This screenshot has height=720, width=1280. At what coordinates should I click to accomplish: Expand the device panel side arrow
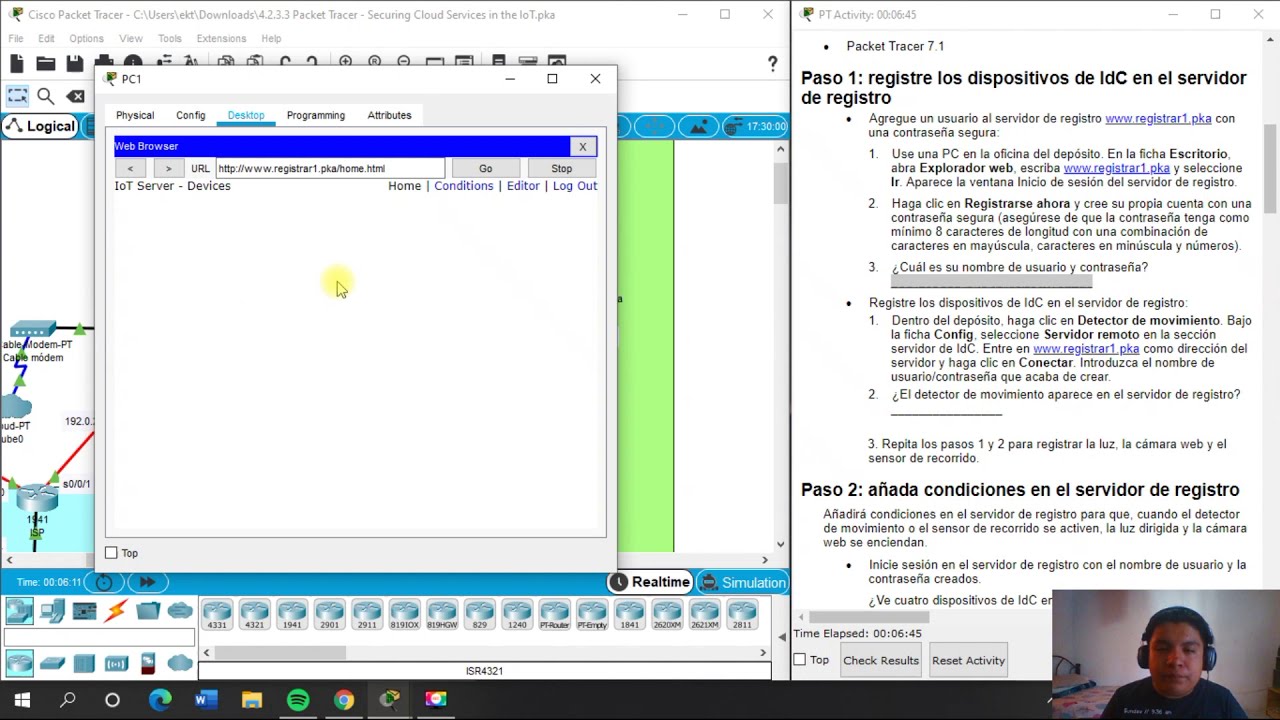point(783,636)
